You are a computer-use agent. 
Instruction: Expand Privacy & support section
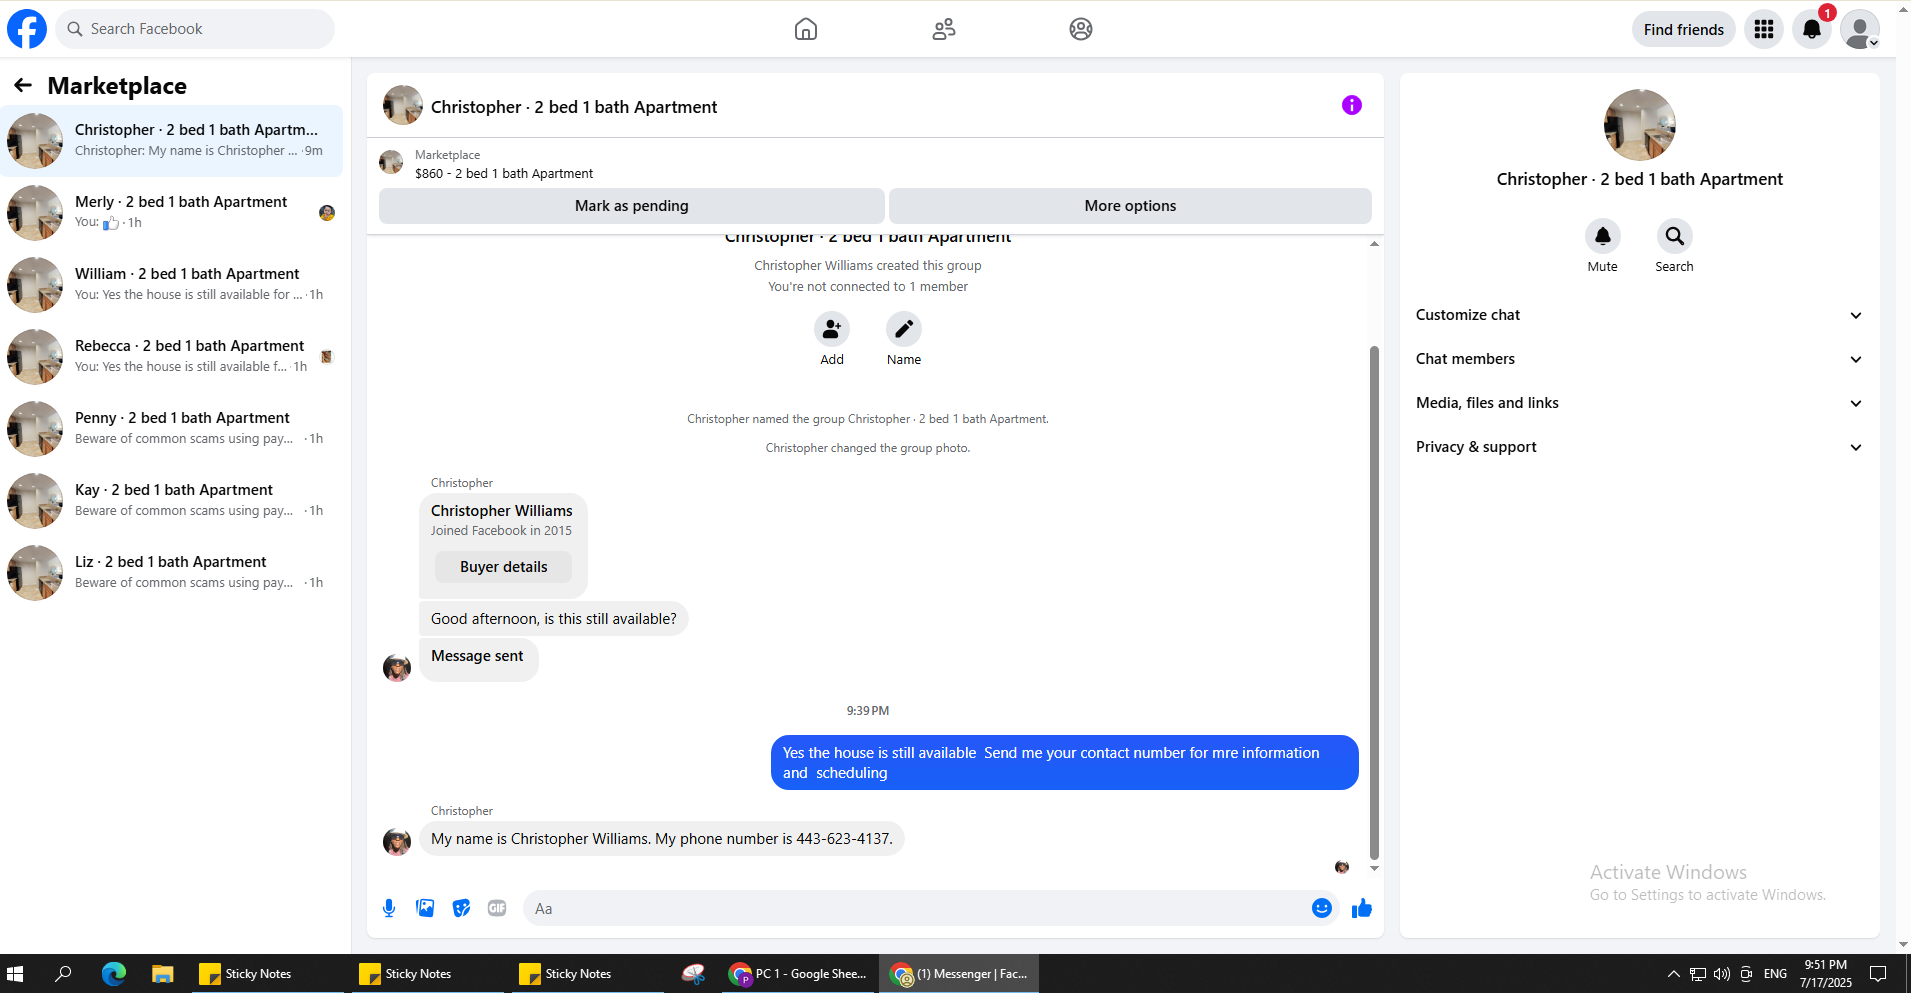[x=1640, y=447]
